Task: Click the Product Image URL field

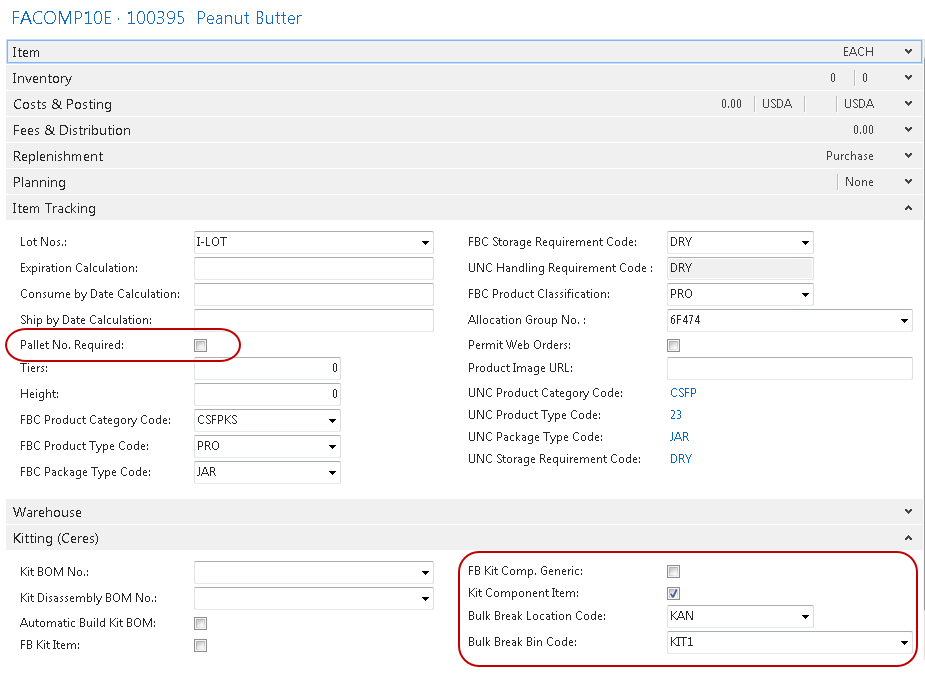Action: (790, 369)
